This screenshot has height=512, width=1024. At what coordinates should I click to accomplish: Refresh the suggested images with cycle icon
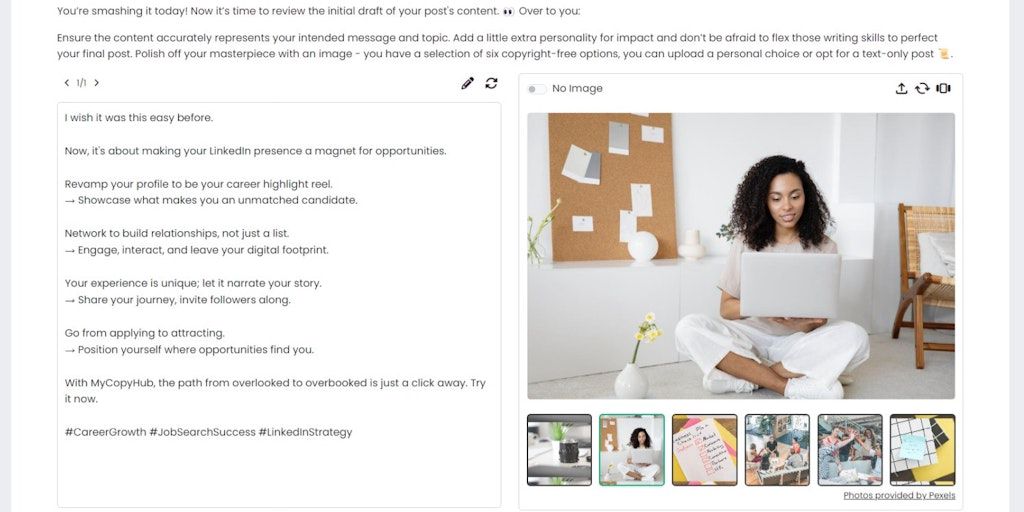click(922, 88)
